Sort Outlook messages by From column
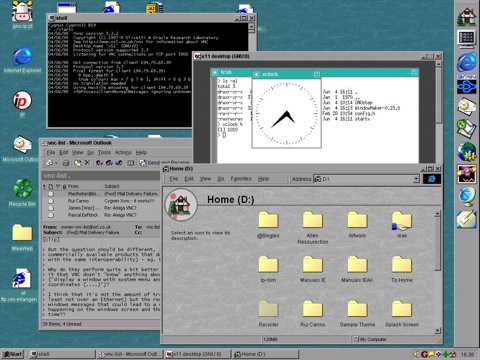480x360 pixels. click(x=85, y=186)
